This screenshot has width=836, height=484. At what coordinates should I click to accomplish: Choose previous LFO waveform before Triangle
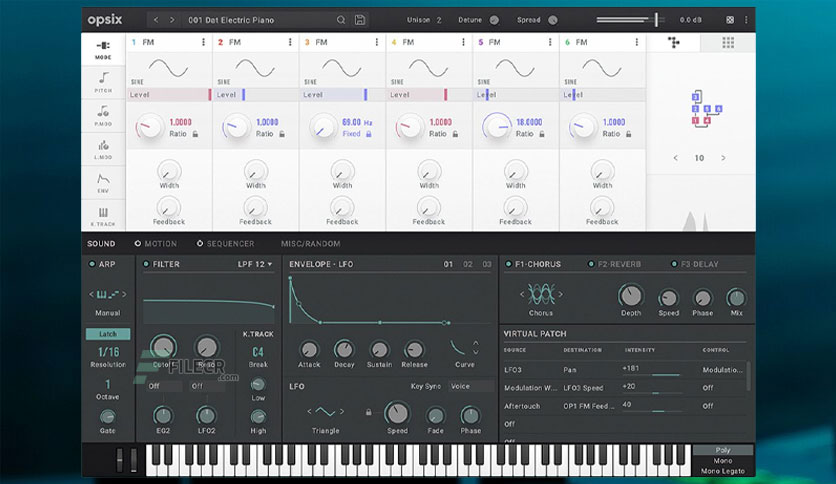coord(309,412)
